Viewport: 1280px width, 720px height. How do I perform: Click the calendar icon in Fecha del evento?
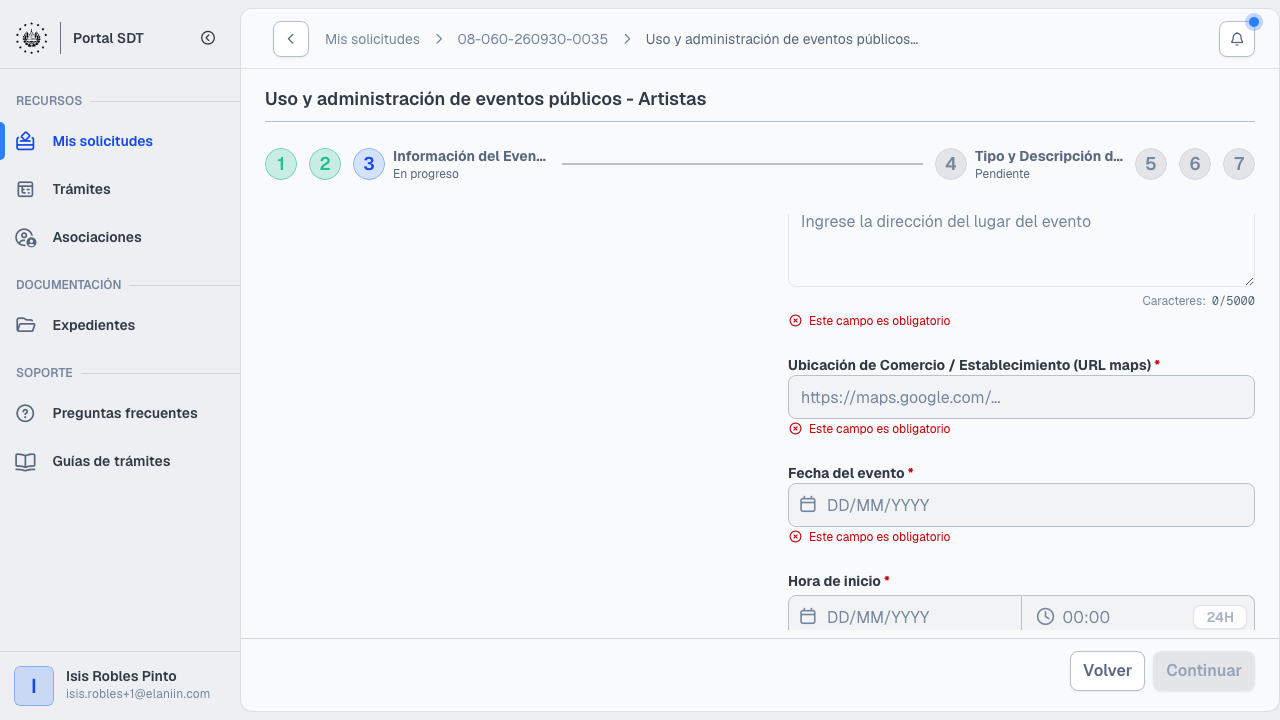pyautogui.click(x=808, y=505)
